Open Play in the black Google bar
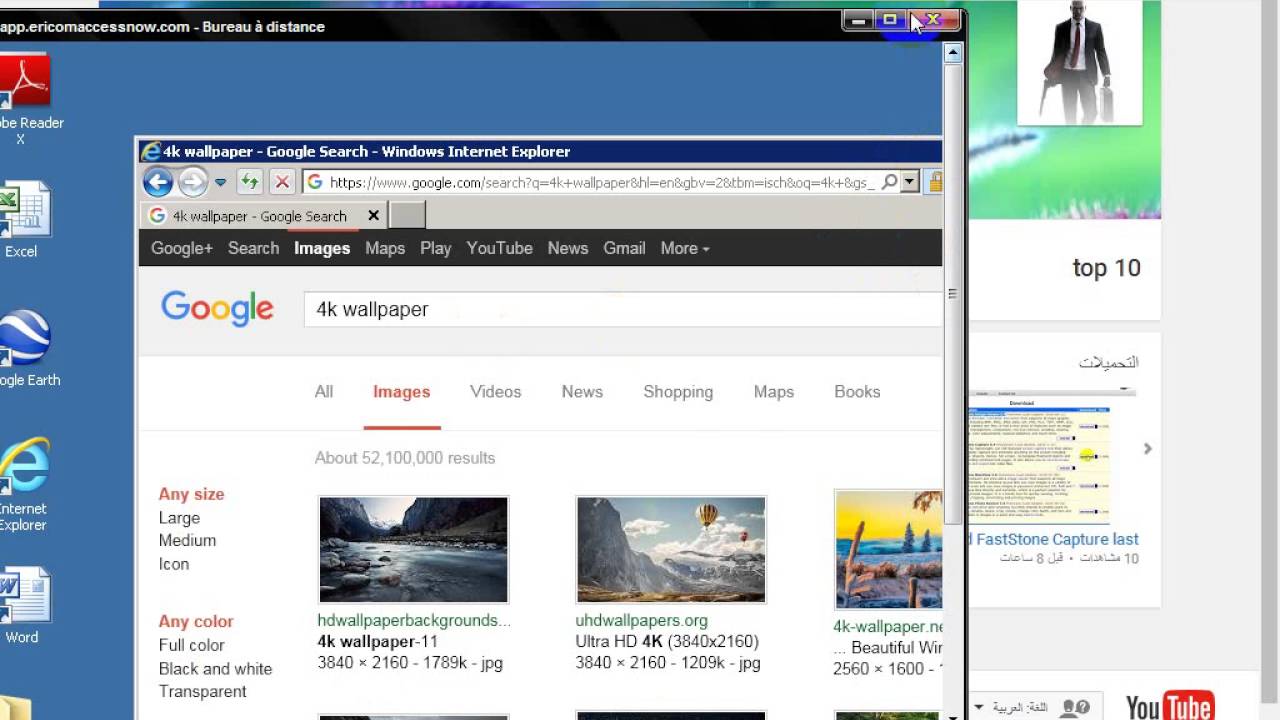Viewport: 1280px width, 720px height. coord(435,248)
